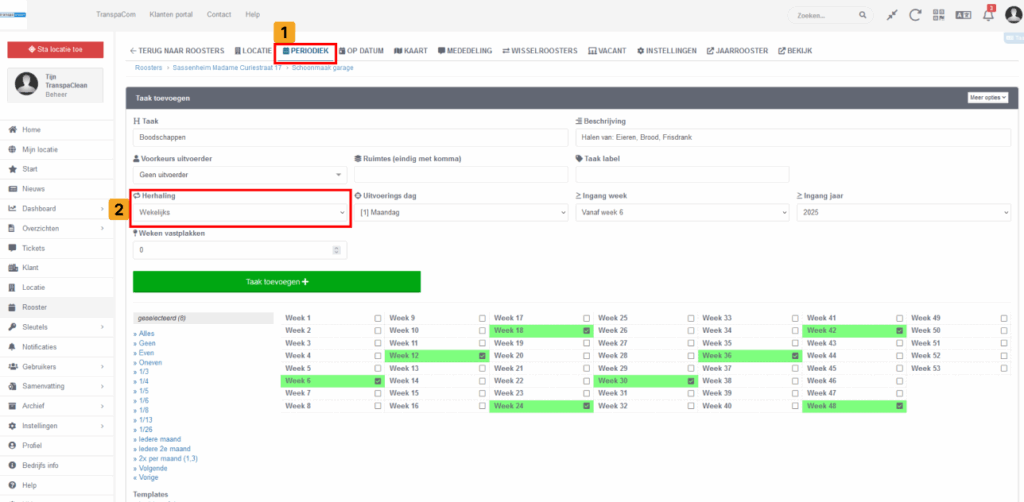Open Contact in top menu
This screenshot has height=502, width=1024.
tap(218, 14)
